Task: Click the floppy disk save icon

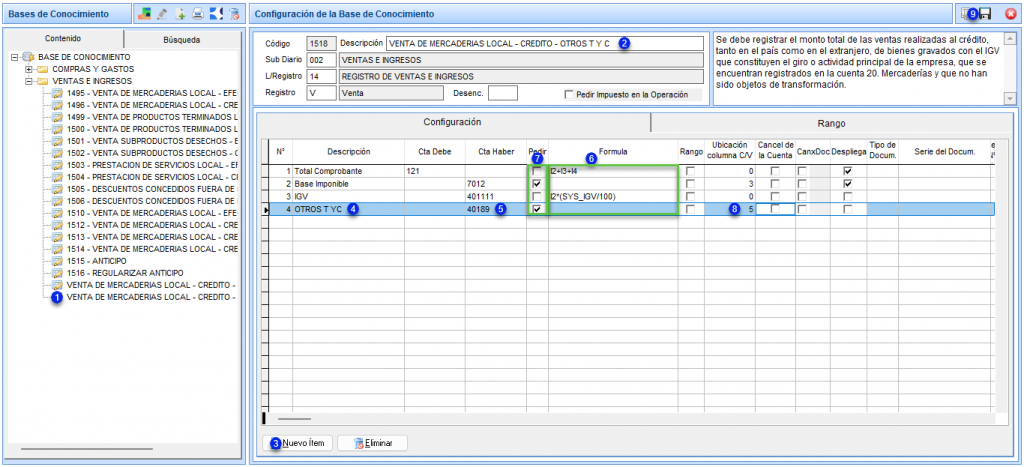Action: (x=985, y=12)
